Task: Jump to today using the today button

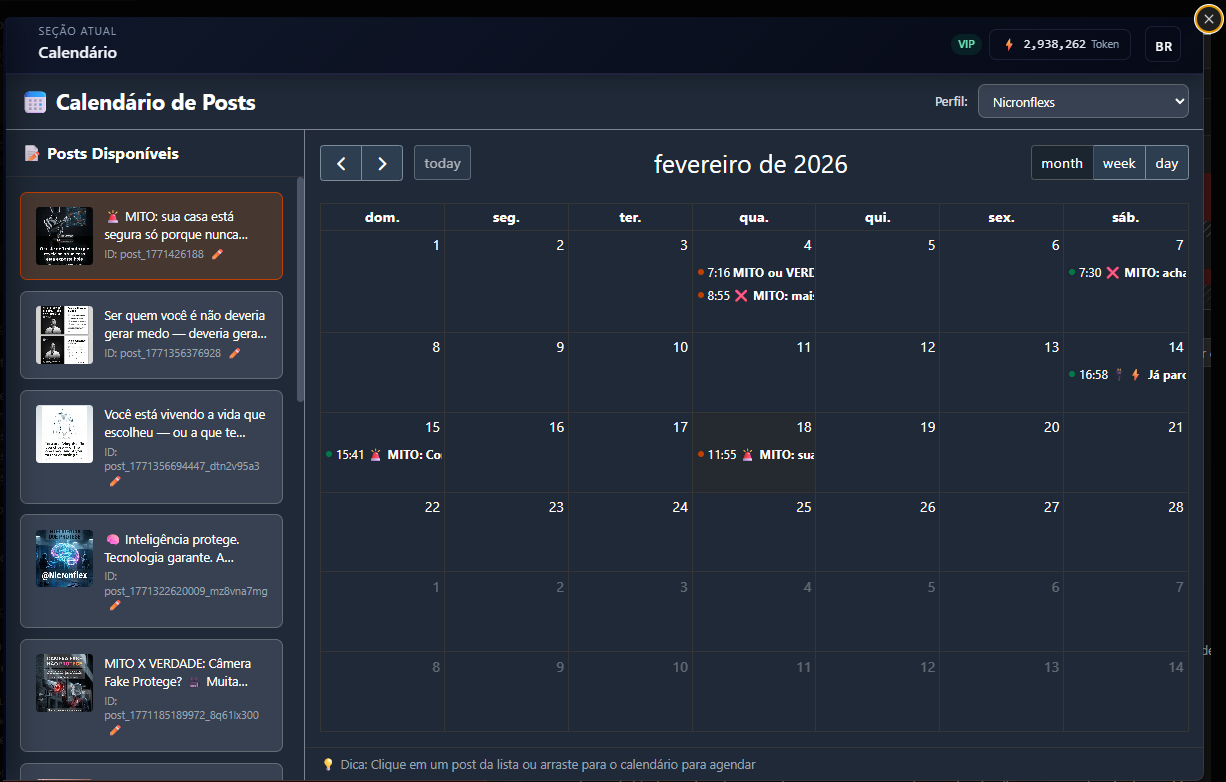Action: coord(442,162)
